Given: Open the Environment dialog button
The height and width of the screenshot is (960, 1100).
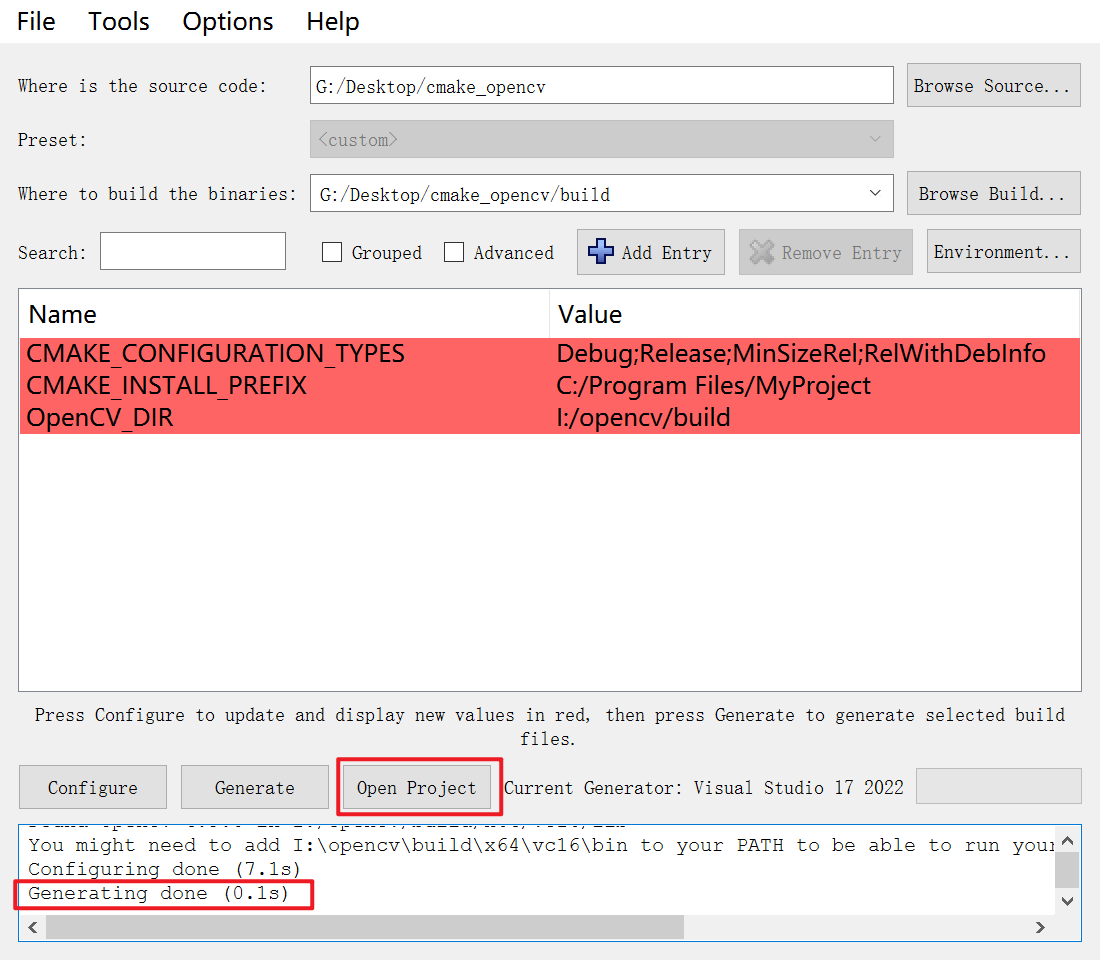Looking at the screenshot, I should coord(1003,251).
